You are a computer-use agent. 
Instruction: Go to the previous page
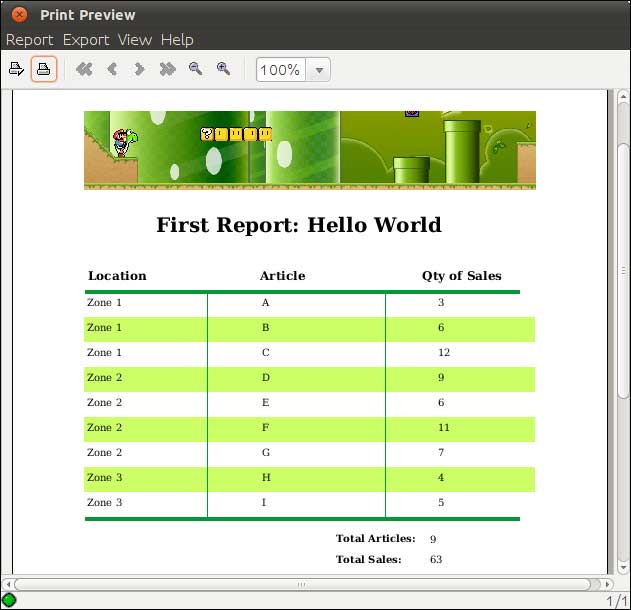pyautogui.click(x=112, y=69)
